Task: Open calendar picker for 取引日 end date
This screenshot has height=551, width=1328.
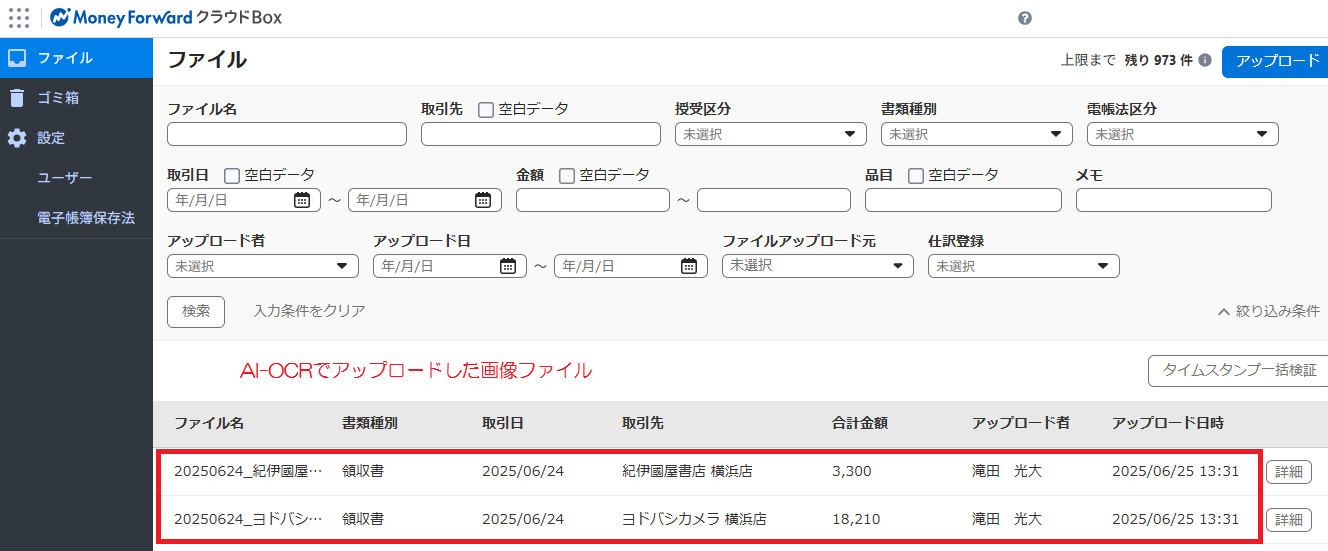Action: tap(483, 200)
